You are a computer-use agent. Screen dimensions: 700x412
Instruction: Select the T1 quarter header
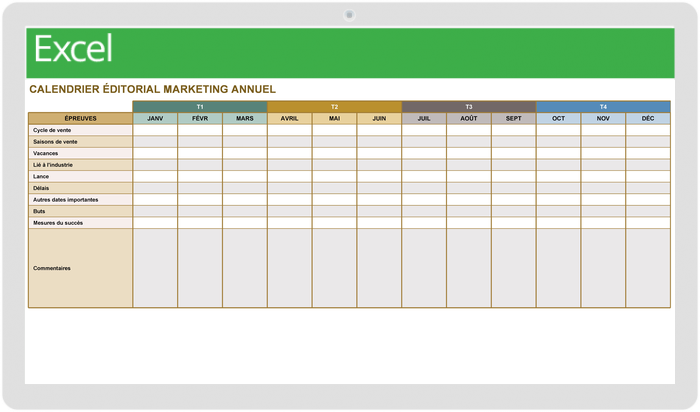tap(200, 107)
